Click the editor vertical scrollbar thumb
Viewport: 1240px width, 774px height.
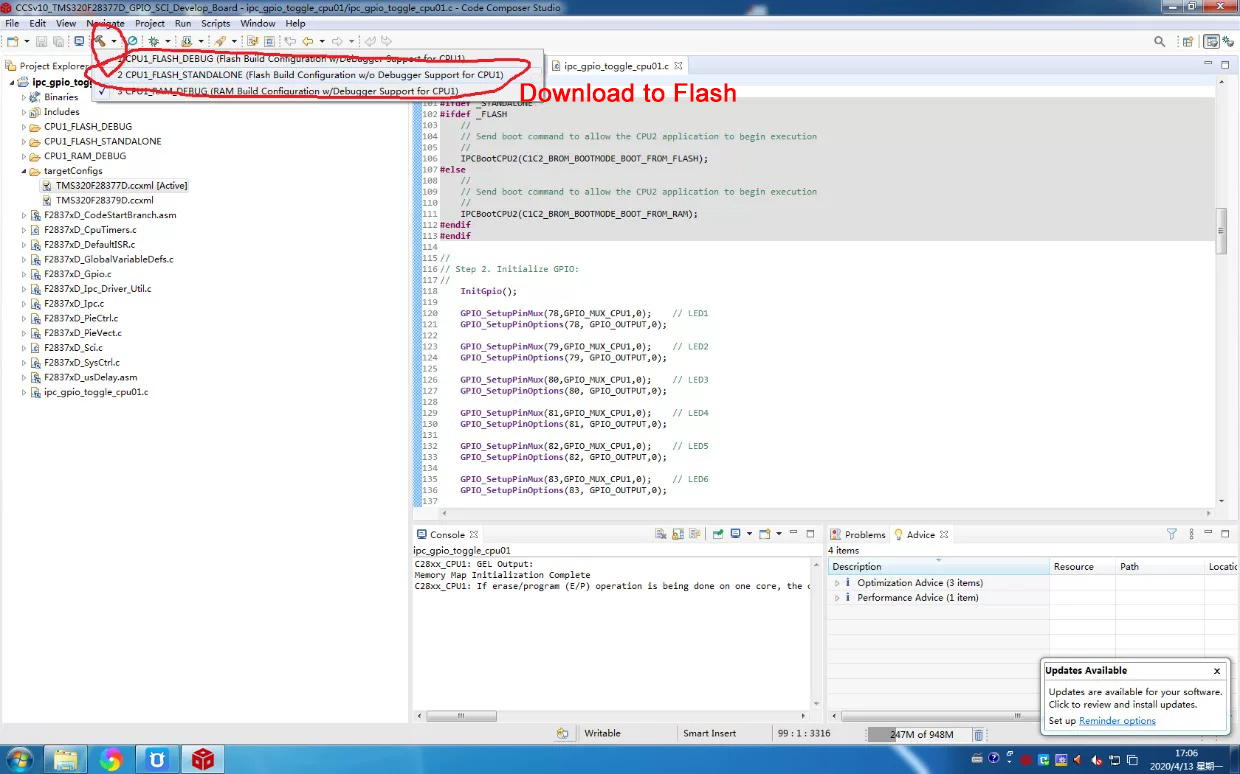coord(1221,230)
